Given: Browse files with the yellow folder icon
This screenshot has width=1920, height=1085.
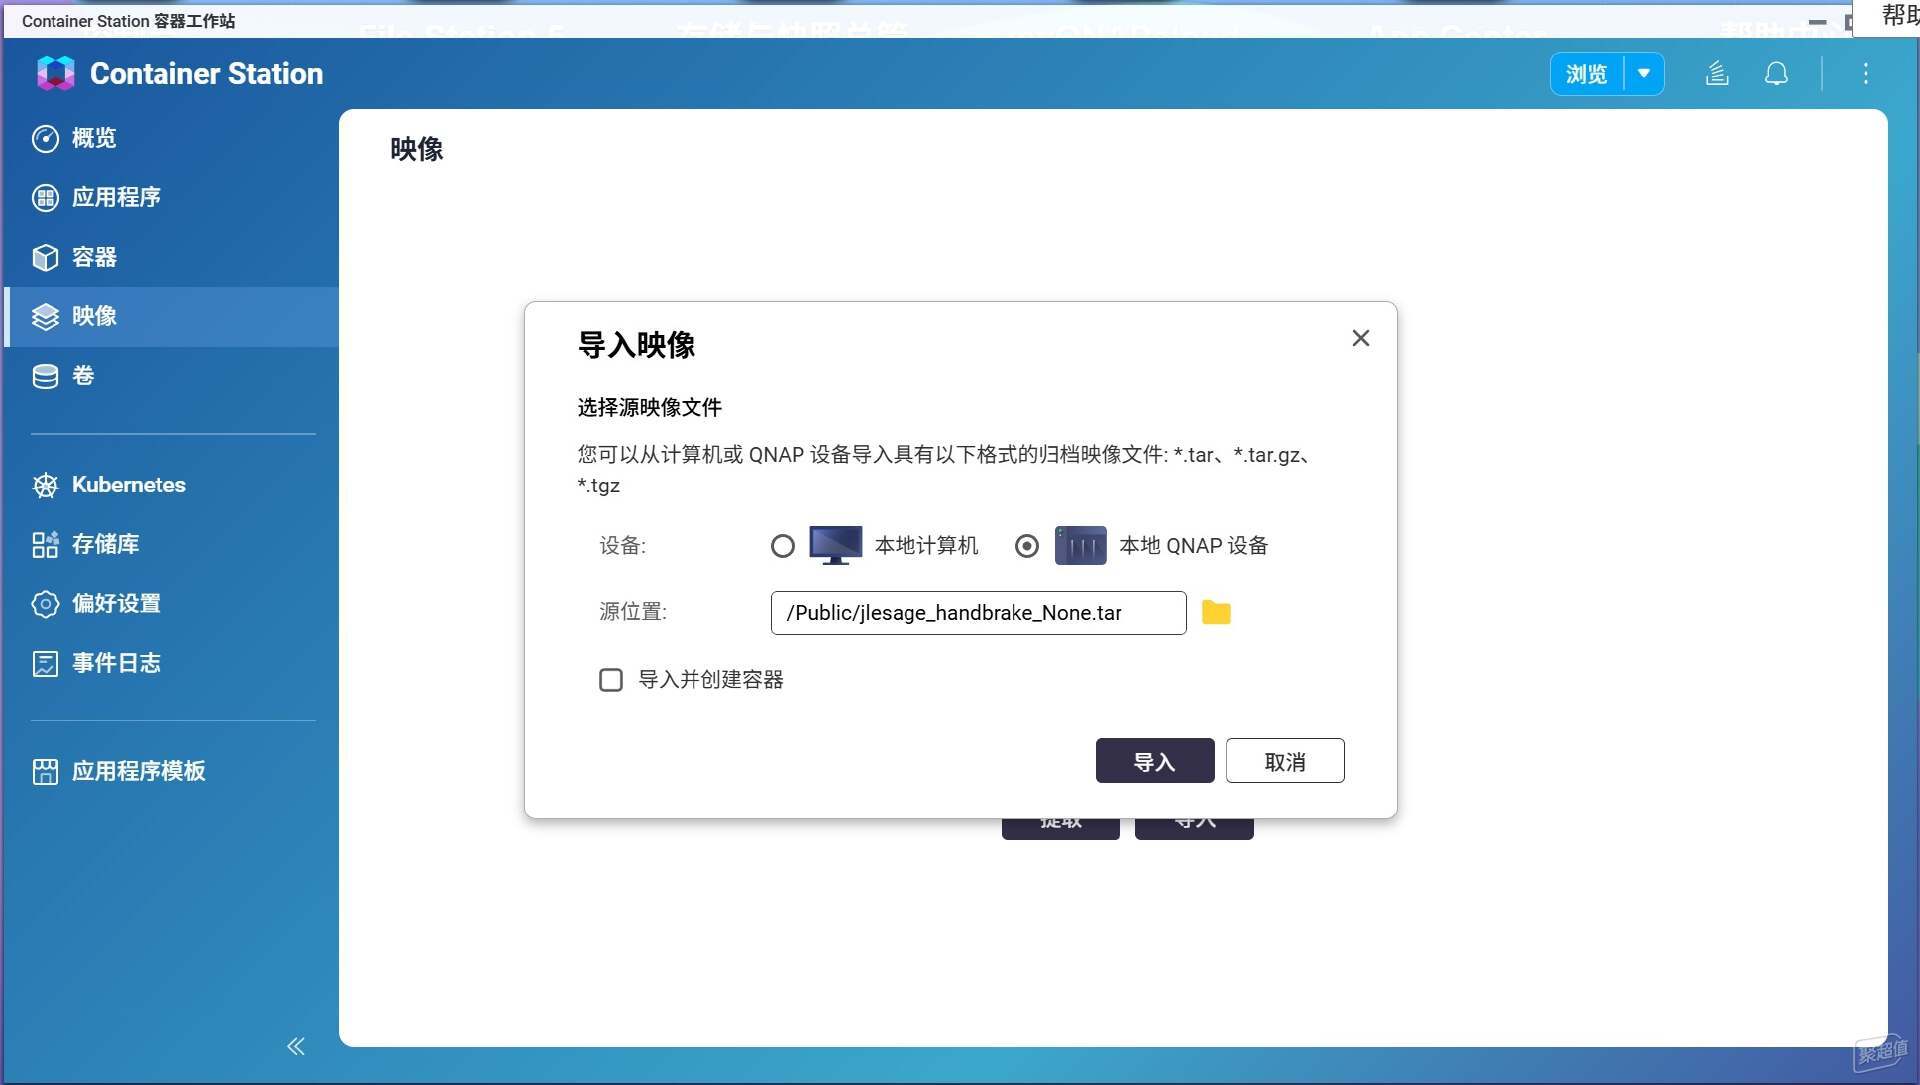Looking at the screenshot, I should click(1216, 612).
